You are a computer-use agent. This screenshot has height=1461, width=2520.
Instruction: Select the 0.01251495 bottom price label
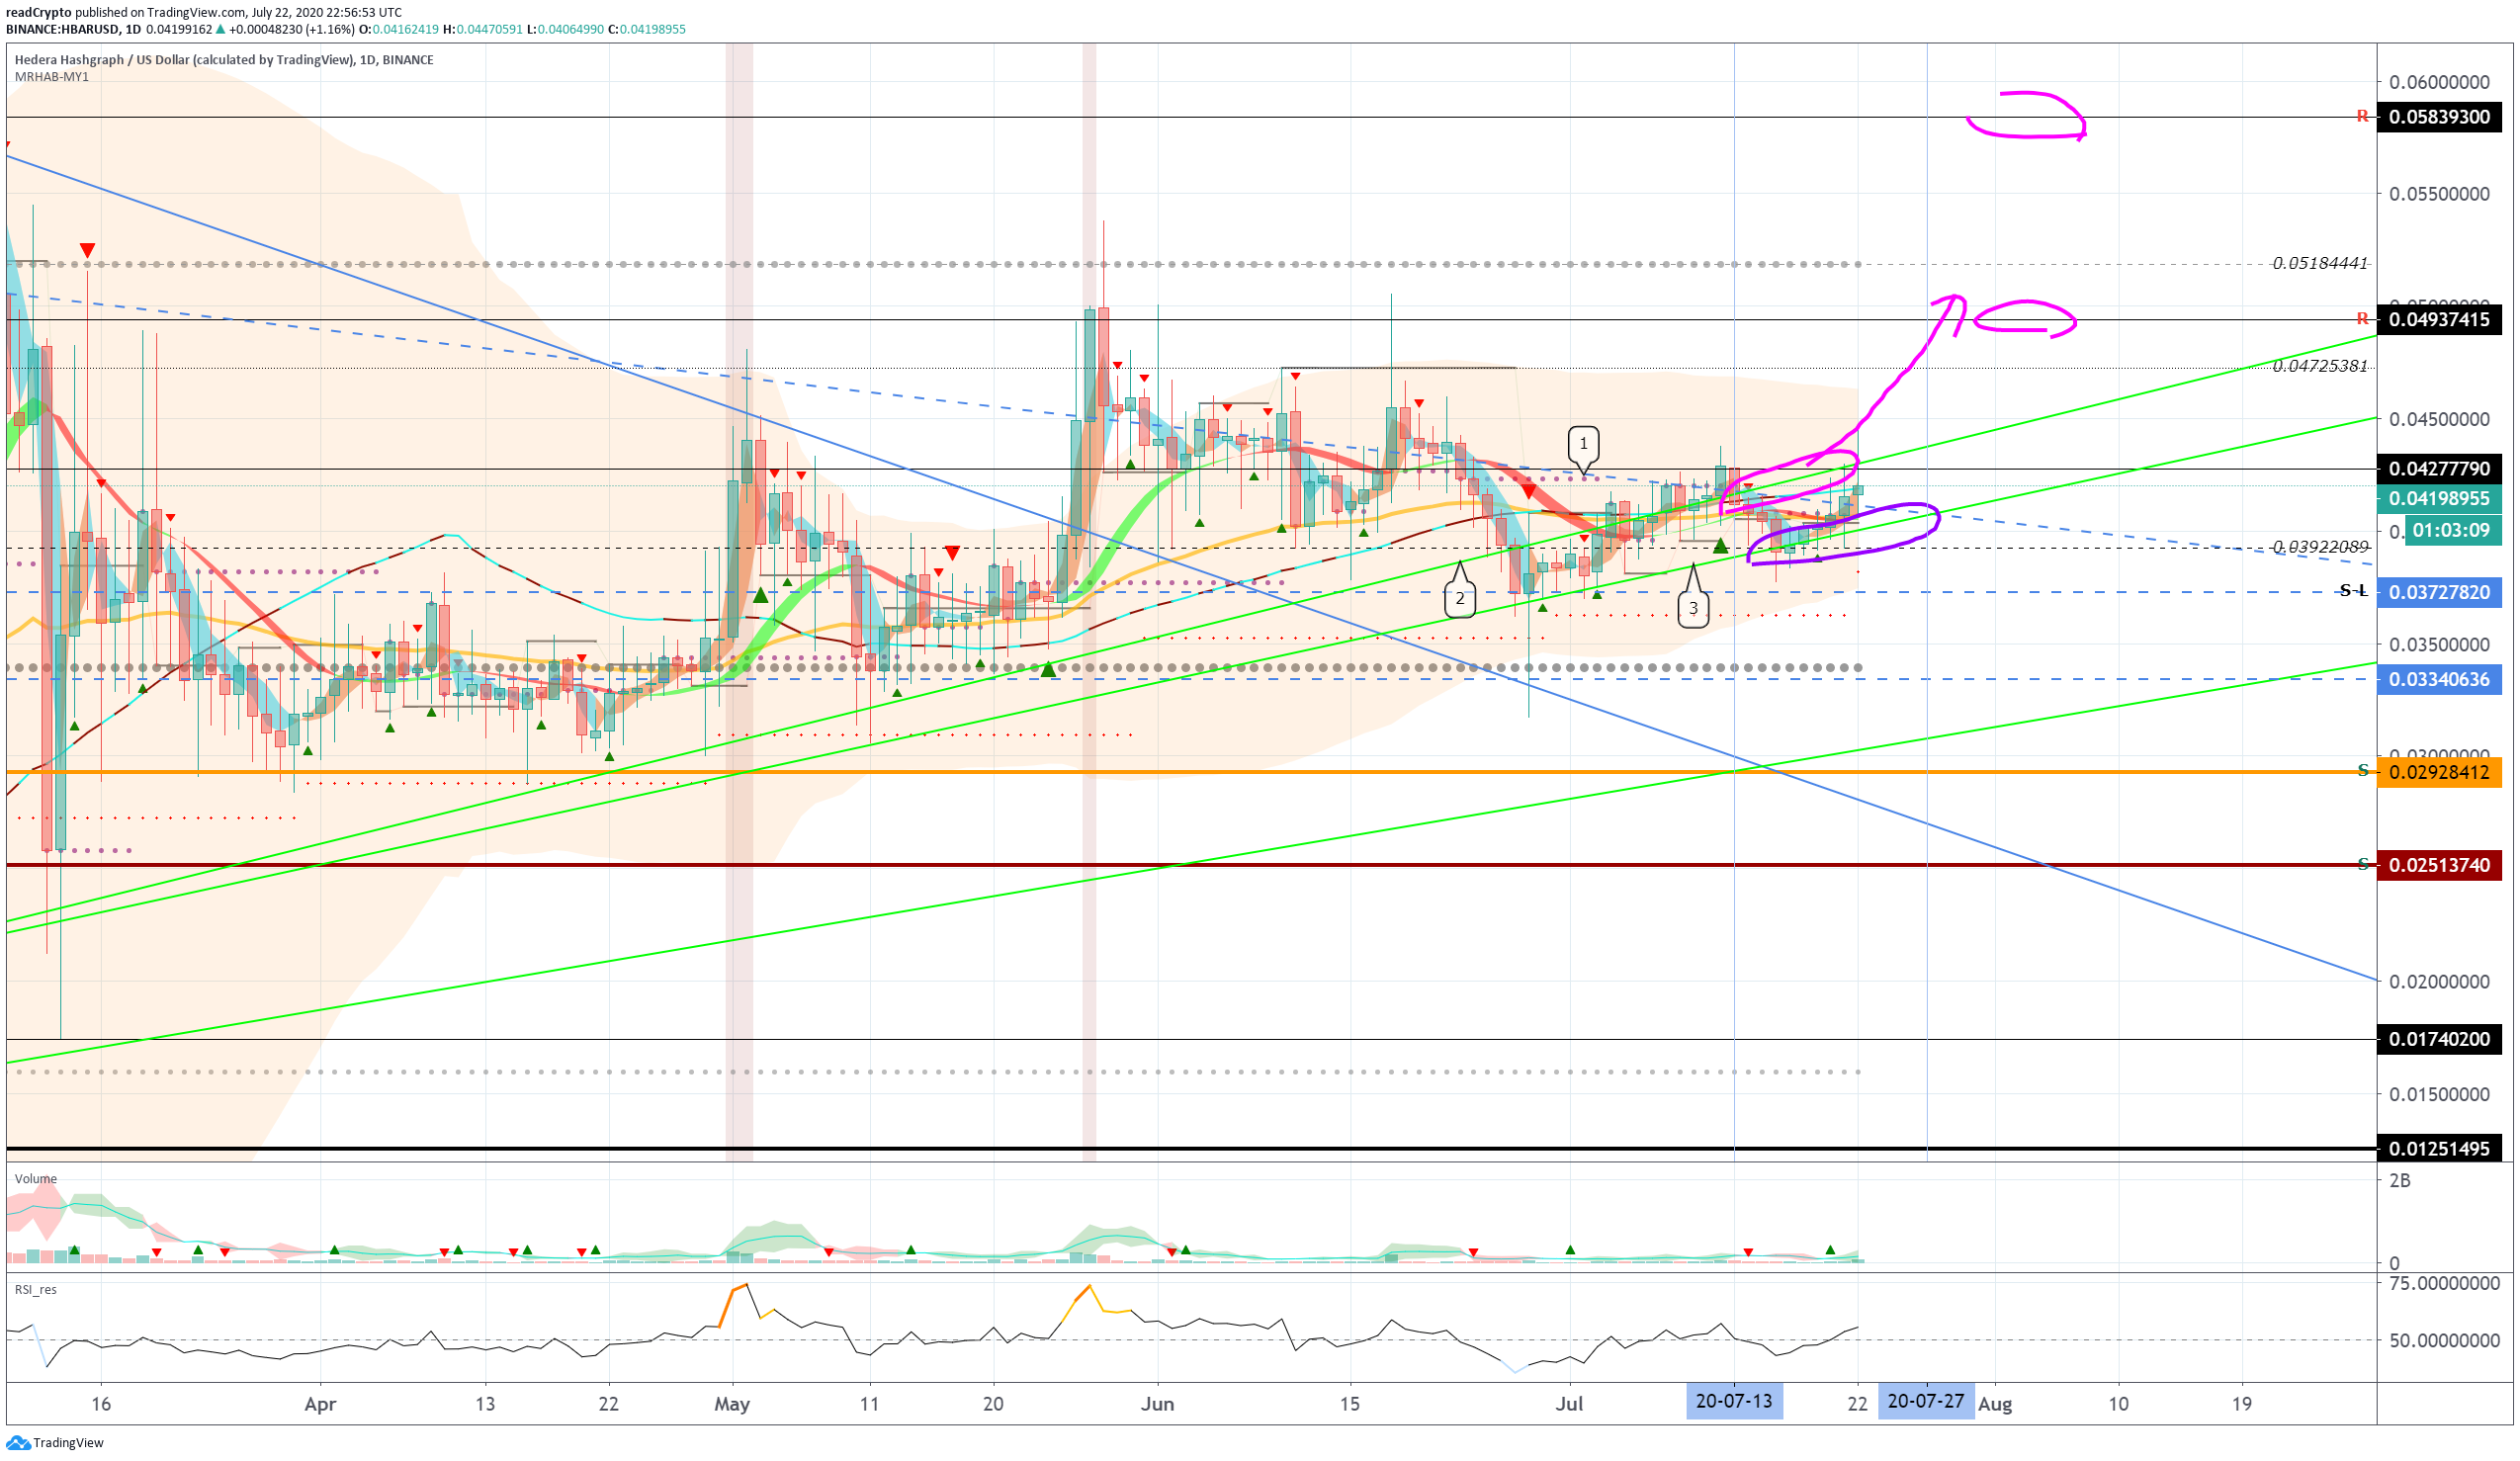pyautogui.click(x=2439, y=1150)
